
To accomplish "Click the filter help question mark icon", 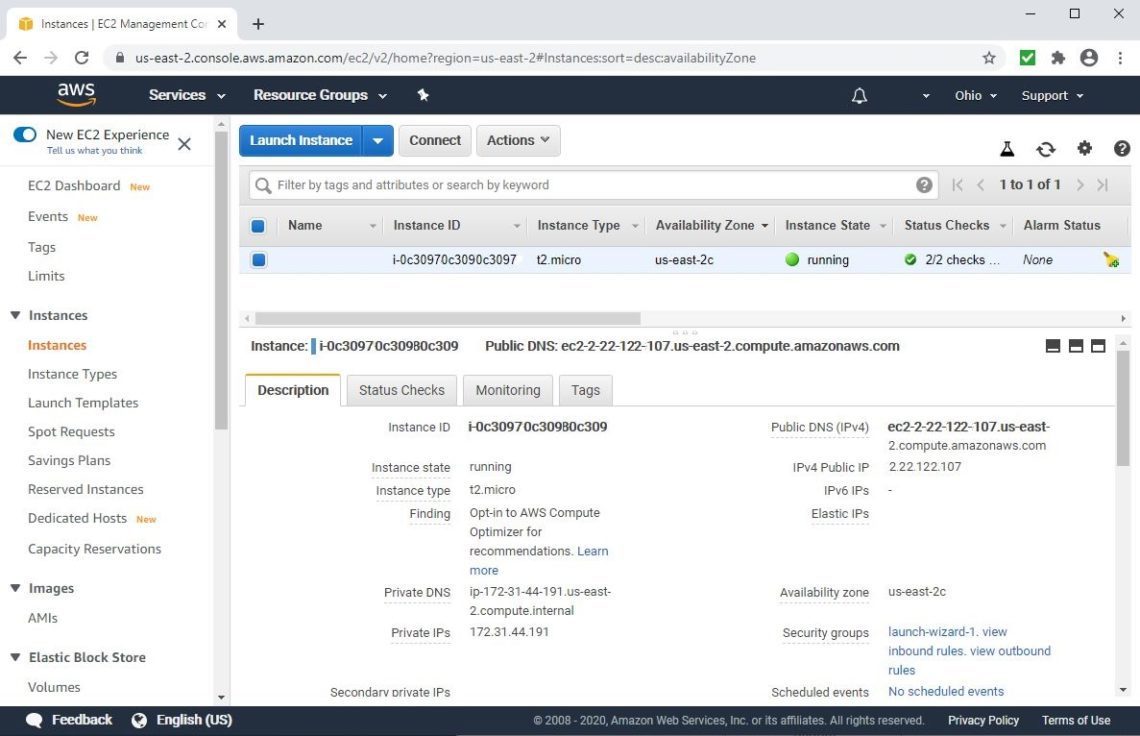I will [x=923, y=185].
